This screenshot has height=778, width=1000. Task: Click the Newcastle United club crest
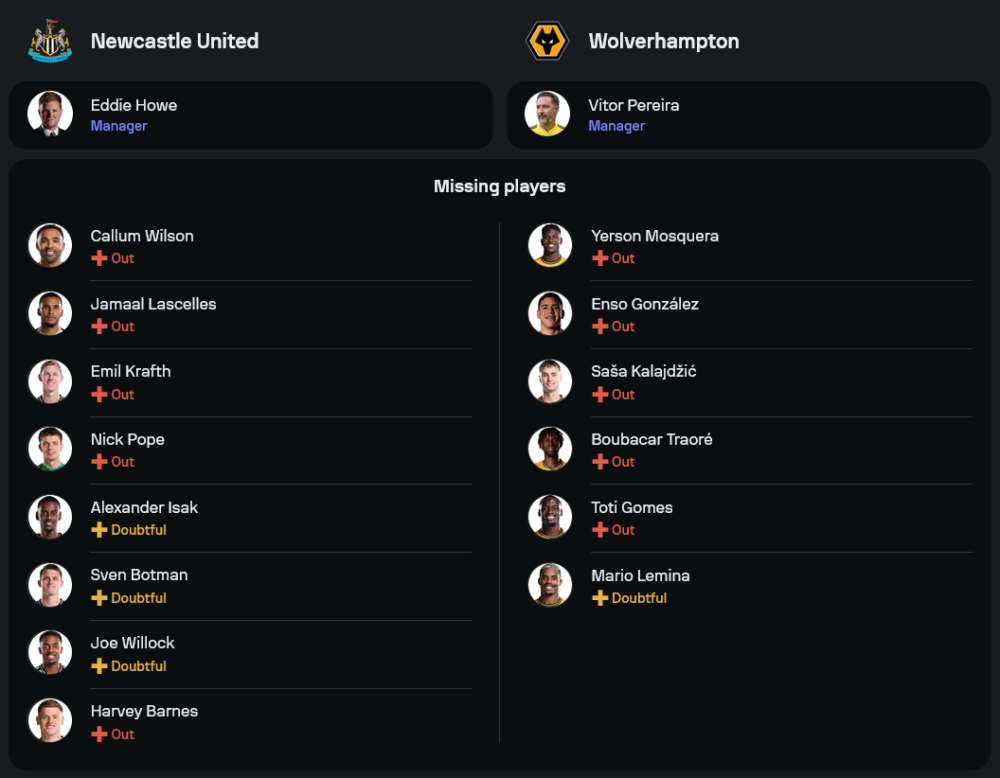tap(50, 42)
